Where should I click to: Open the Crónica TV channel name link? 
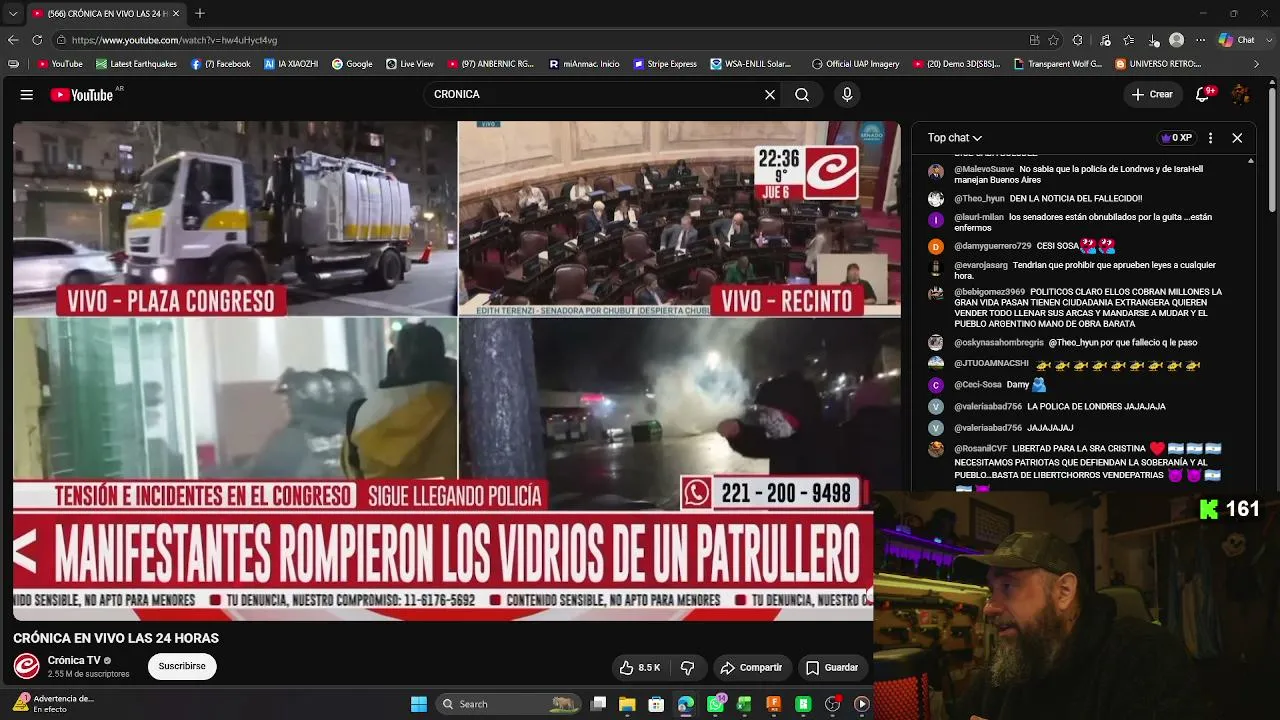click(74, 660)
